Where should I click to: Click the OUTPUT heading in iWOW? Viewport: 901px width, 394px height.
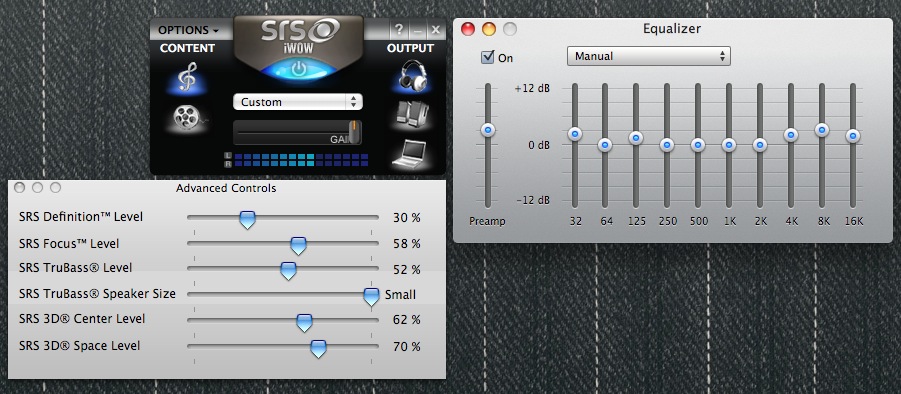tap(410, 48)
